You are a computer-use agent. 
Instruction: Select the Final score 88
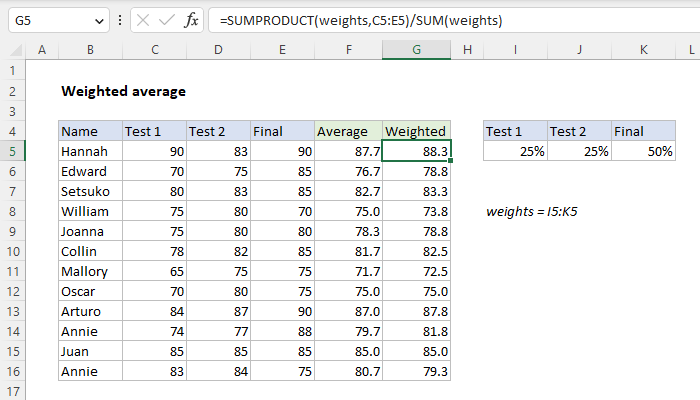(x=283, y=331)
